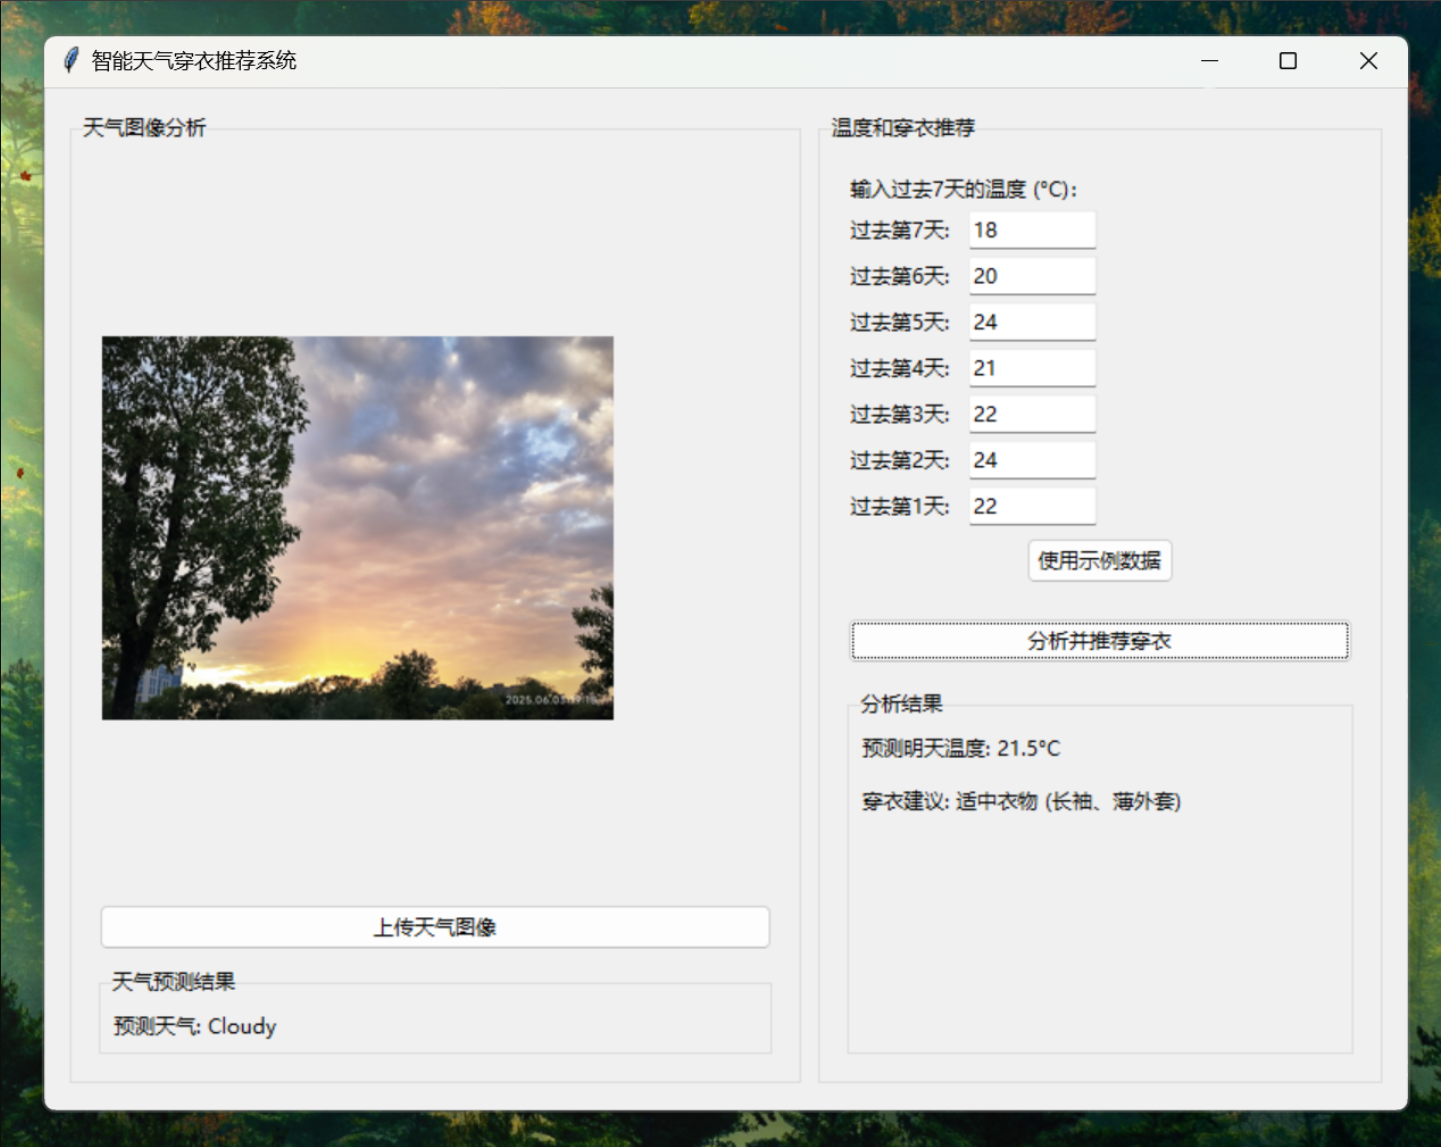
Task: Minimize the 智能天气穿衣推荐系统 window
Action: (x=1209, y=61)
